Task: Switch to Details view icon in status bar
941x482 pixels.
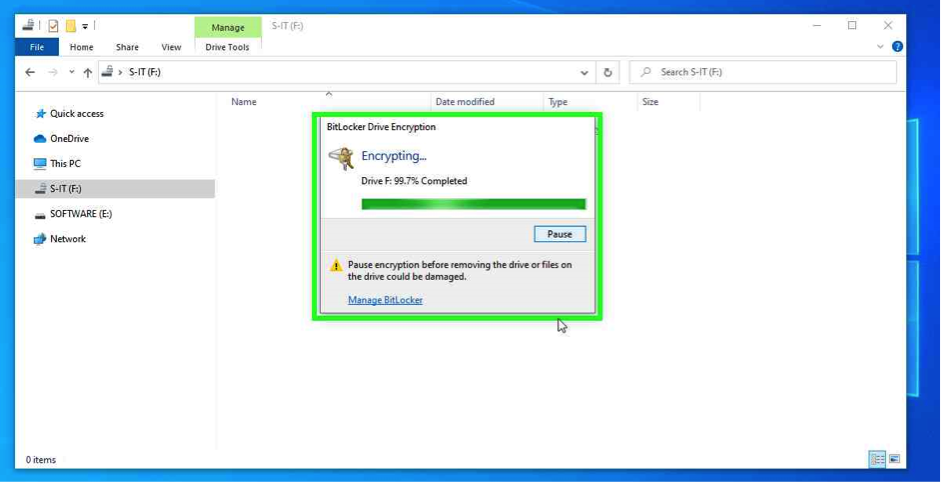Action: point(877,459)
